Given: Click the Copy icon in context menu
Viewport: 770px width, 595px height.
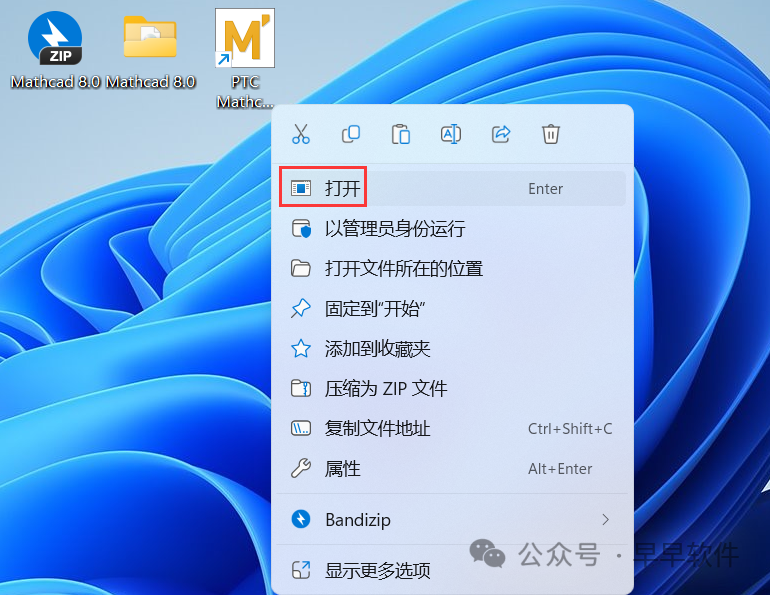Looking at the screenshot, I should pyautogui.click(x=351, y=134).
